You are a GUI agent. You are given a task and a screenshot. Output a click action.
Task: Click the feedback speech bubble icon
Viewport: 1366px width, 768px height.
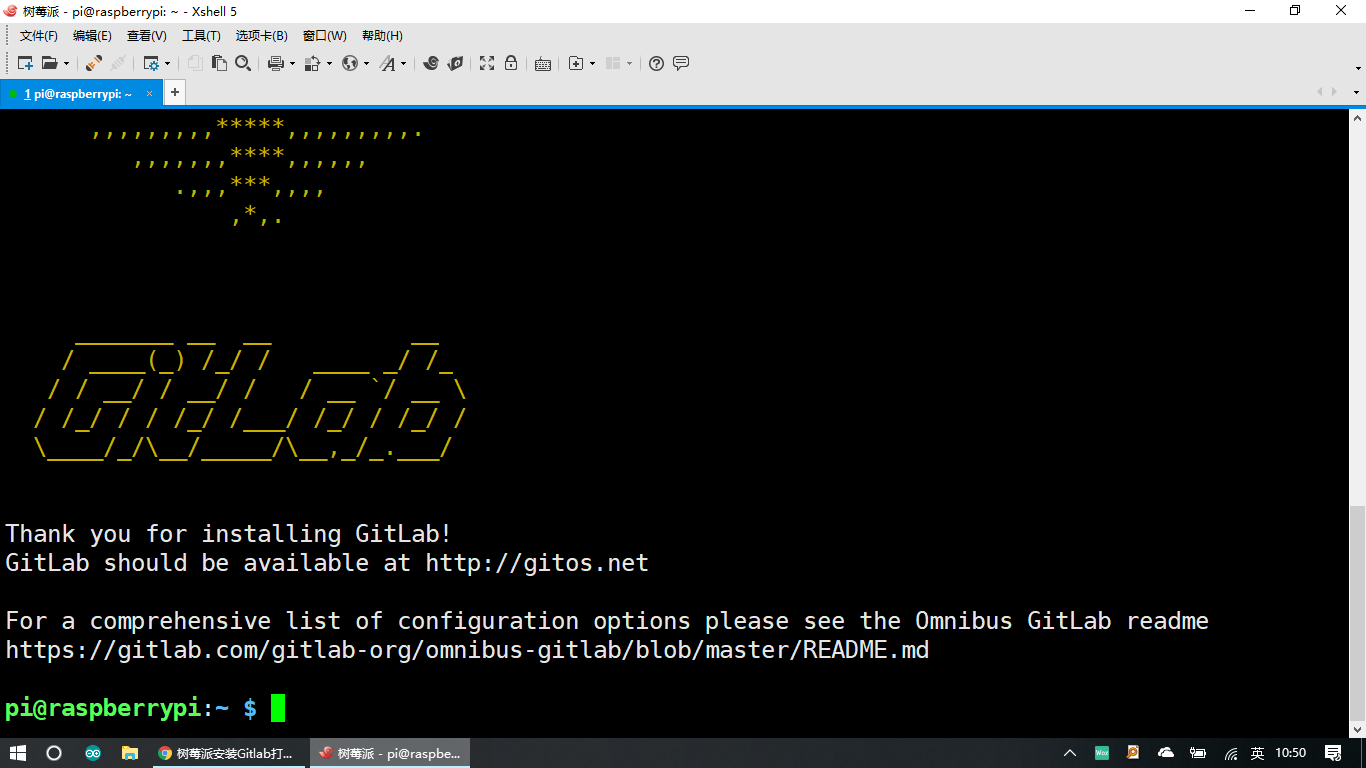pos(681,63)
